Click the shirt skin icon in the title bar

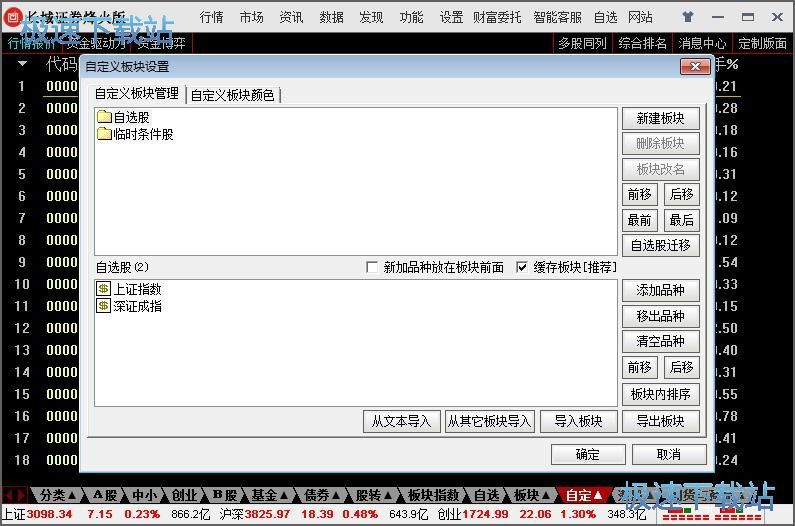687,17
